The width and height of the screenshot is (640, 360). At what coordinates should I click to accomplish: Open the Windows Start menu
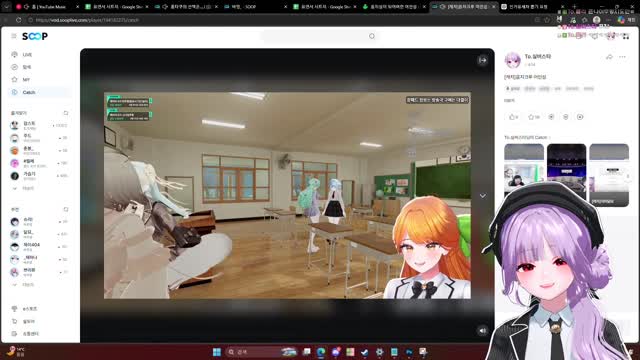[217, 352]
